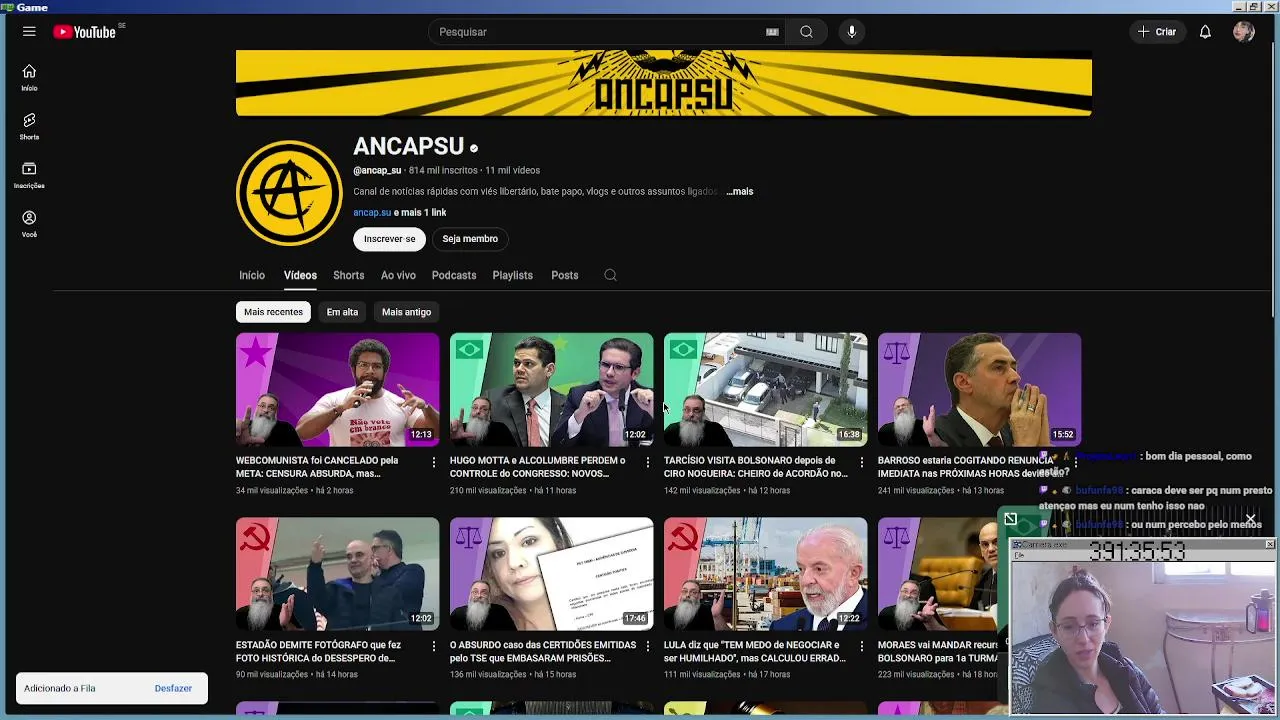
Task: Open video title "HUGO MOTTA e ALCOLUMBRE PERDEM"
Action: 537,467
